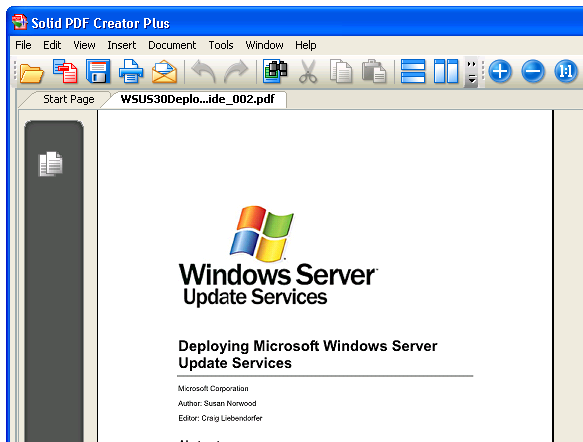583x442 pixels.
Task: Set actual size with the 1:1 icon
Action: click(566, 71)
